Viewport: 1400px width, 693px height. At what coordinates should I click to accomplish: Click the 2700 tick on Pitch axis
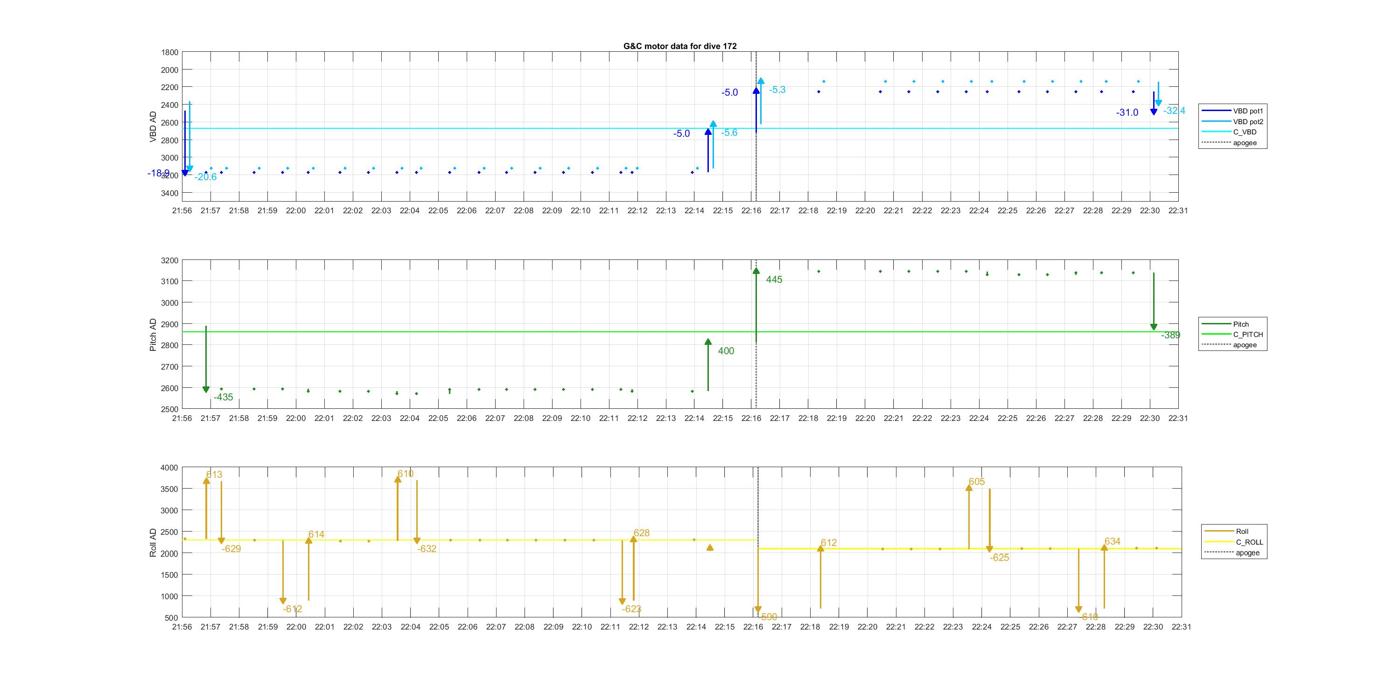tap(170, 367)
